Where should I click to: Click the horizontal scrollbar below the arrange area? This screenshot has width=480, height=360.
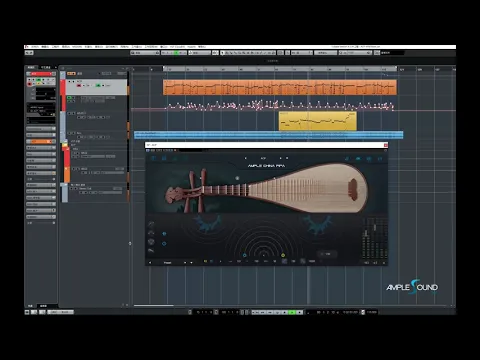[153, 305]
